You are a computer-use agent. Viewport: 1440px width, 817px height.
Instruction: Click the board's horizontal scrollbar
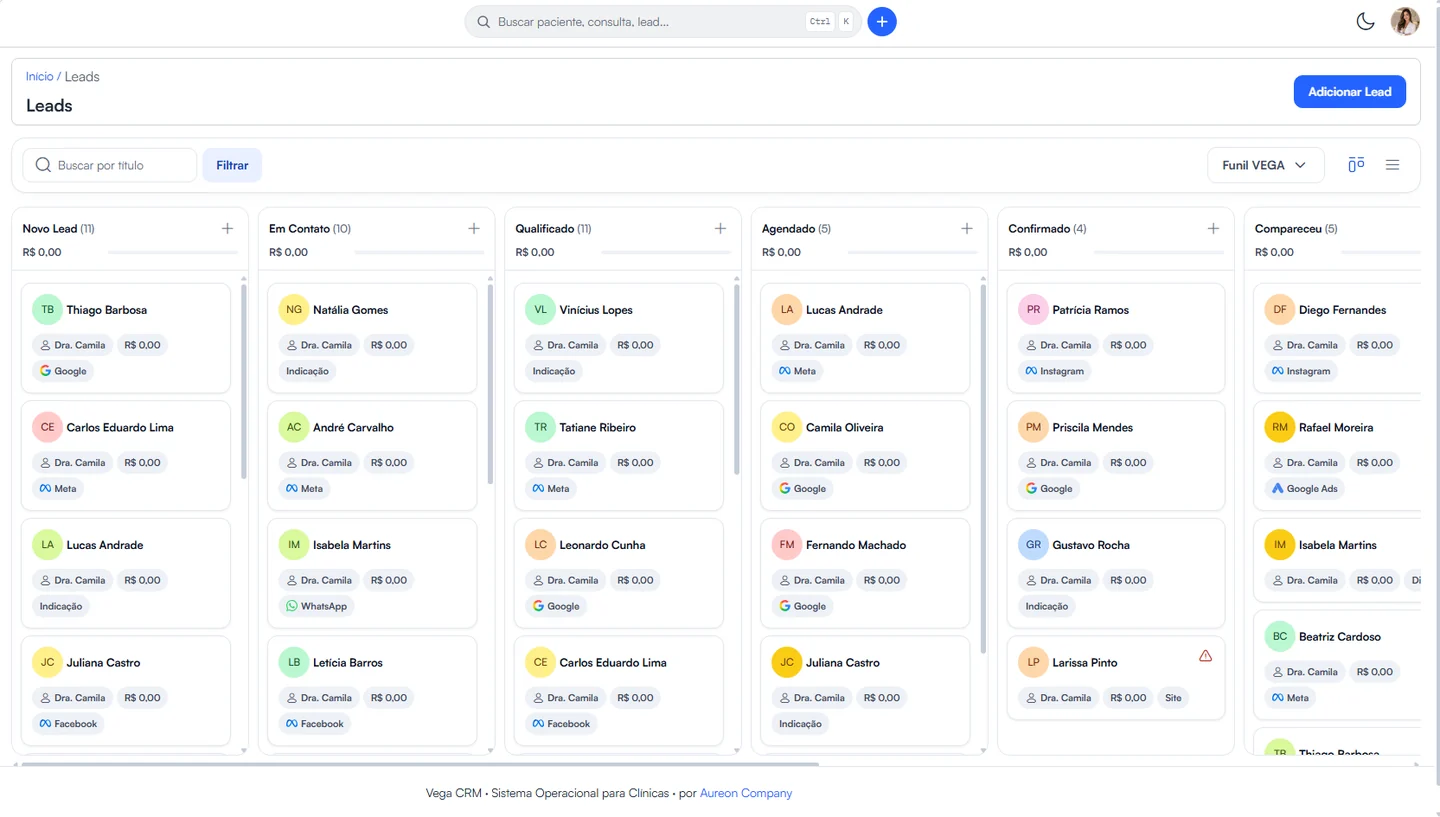tap(420, 765)
